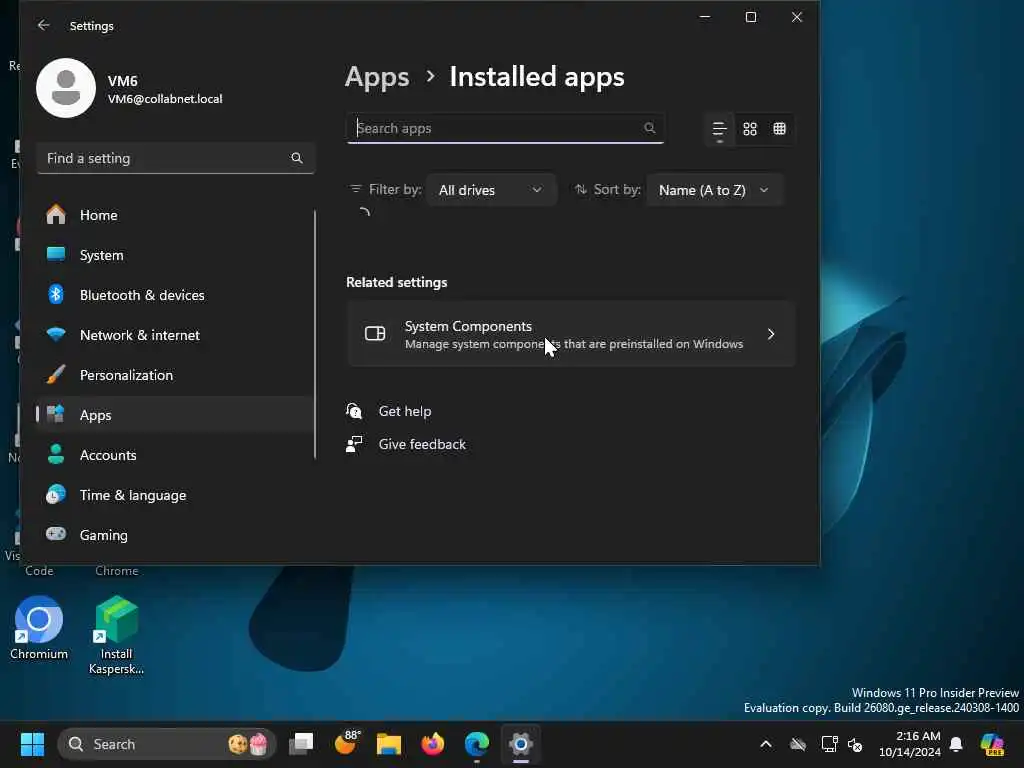Image resolution: width=1024 pixels, height=768 pixels.
Task: Select Apps in the sidebar
Action: (x=174, y=415)
